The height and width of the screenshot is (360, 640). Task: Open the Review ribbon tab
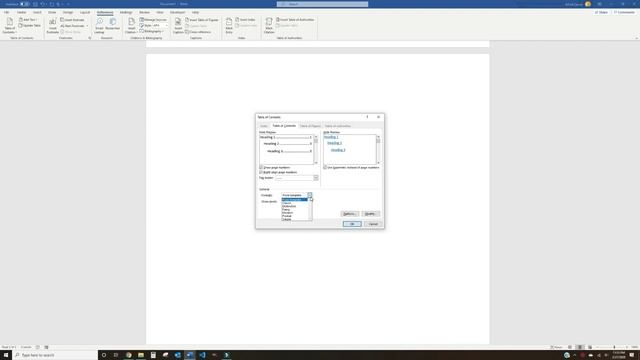(144, 12)
